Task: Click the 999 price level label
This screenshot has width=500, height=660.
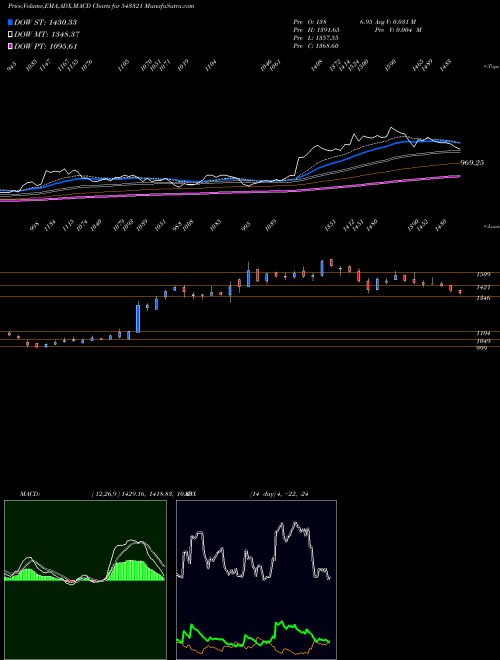Action: tap(481, 349)
